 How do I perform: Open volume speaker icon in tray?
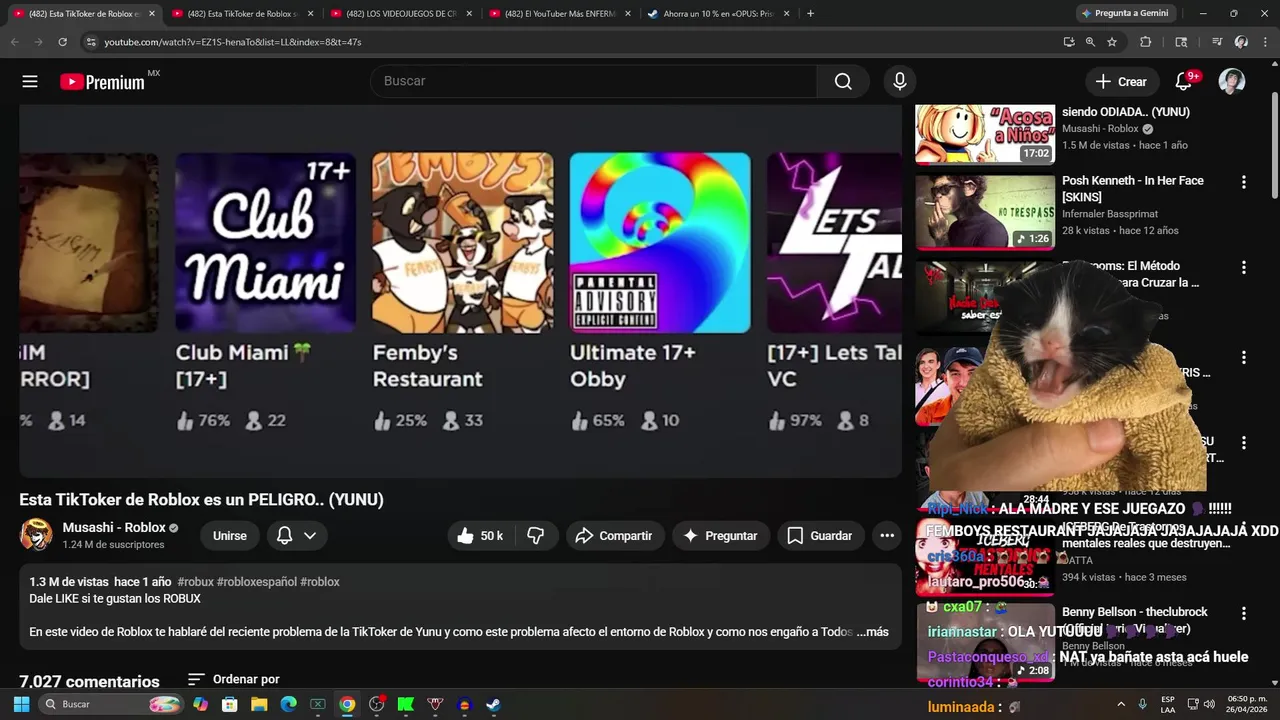[x=1211, y=704]
